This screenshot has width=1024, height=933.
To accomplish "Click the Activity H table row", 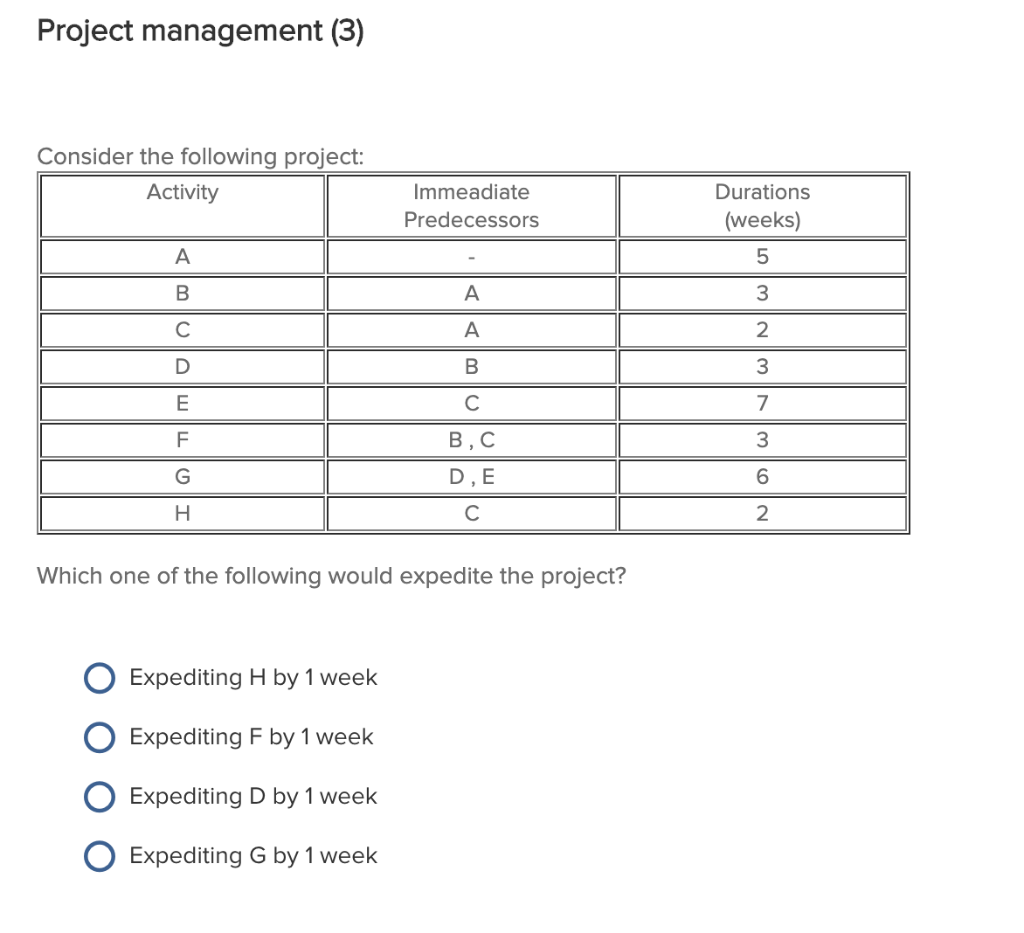I will click(x=182, y=513).
